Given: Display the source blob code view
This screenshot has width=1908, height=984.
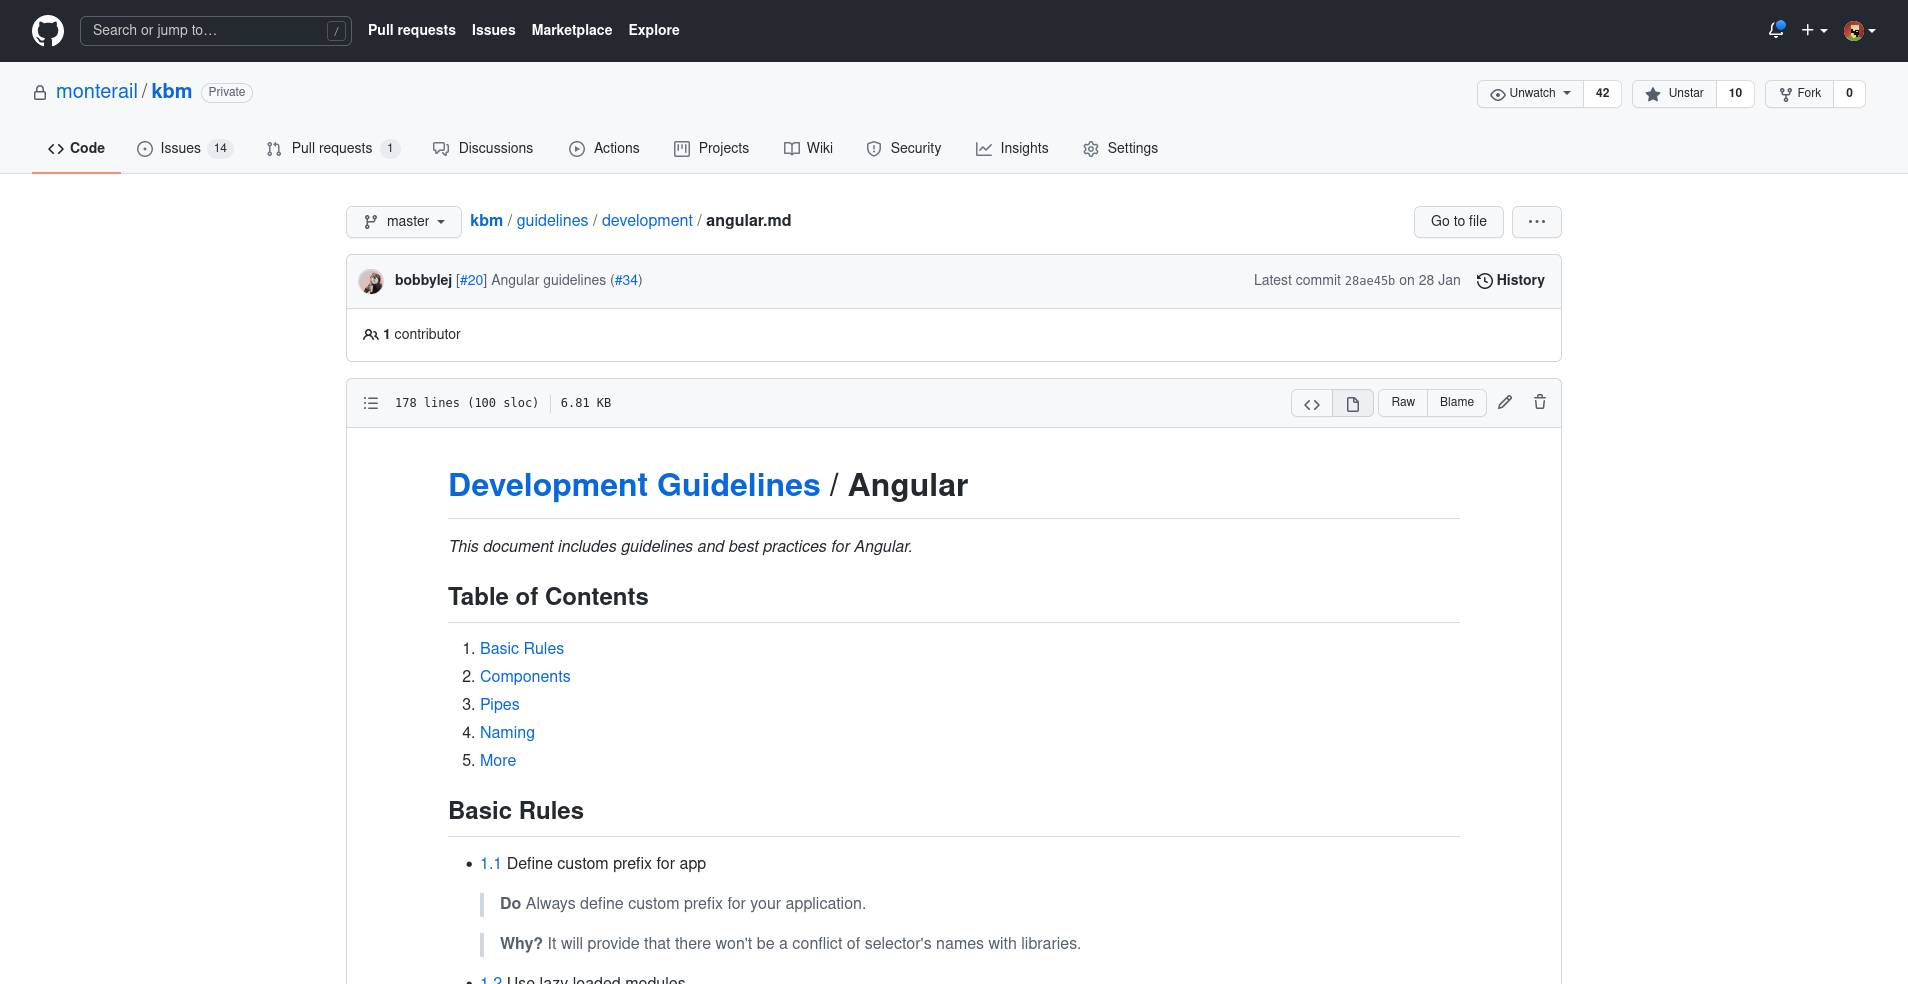Looking at the screenshot, I should (x=1311, y=403).
